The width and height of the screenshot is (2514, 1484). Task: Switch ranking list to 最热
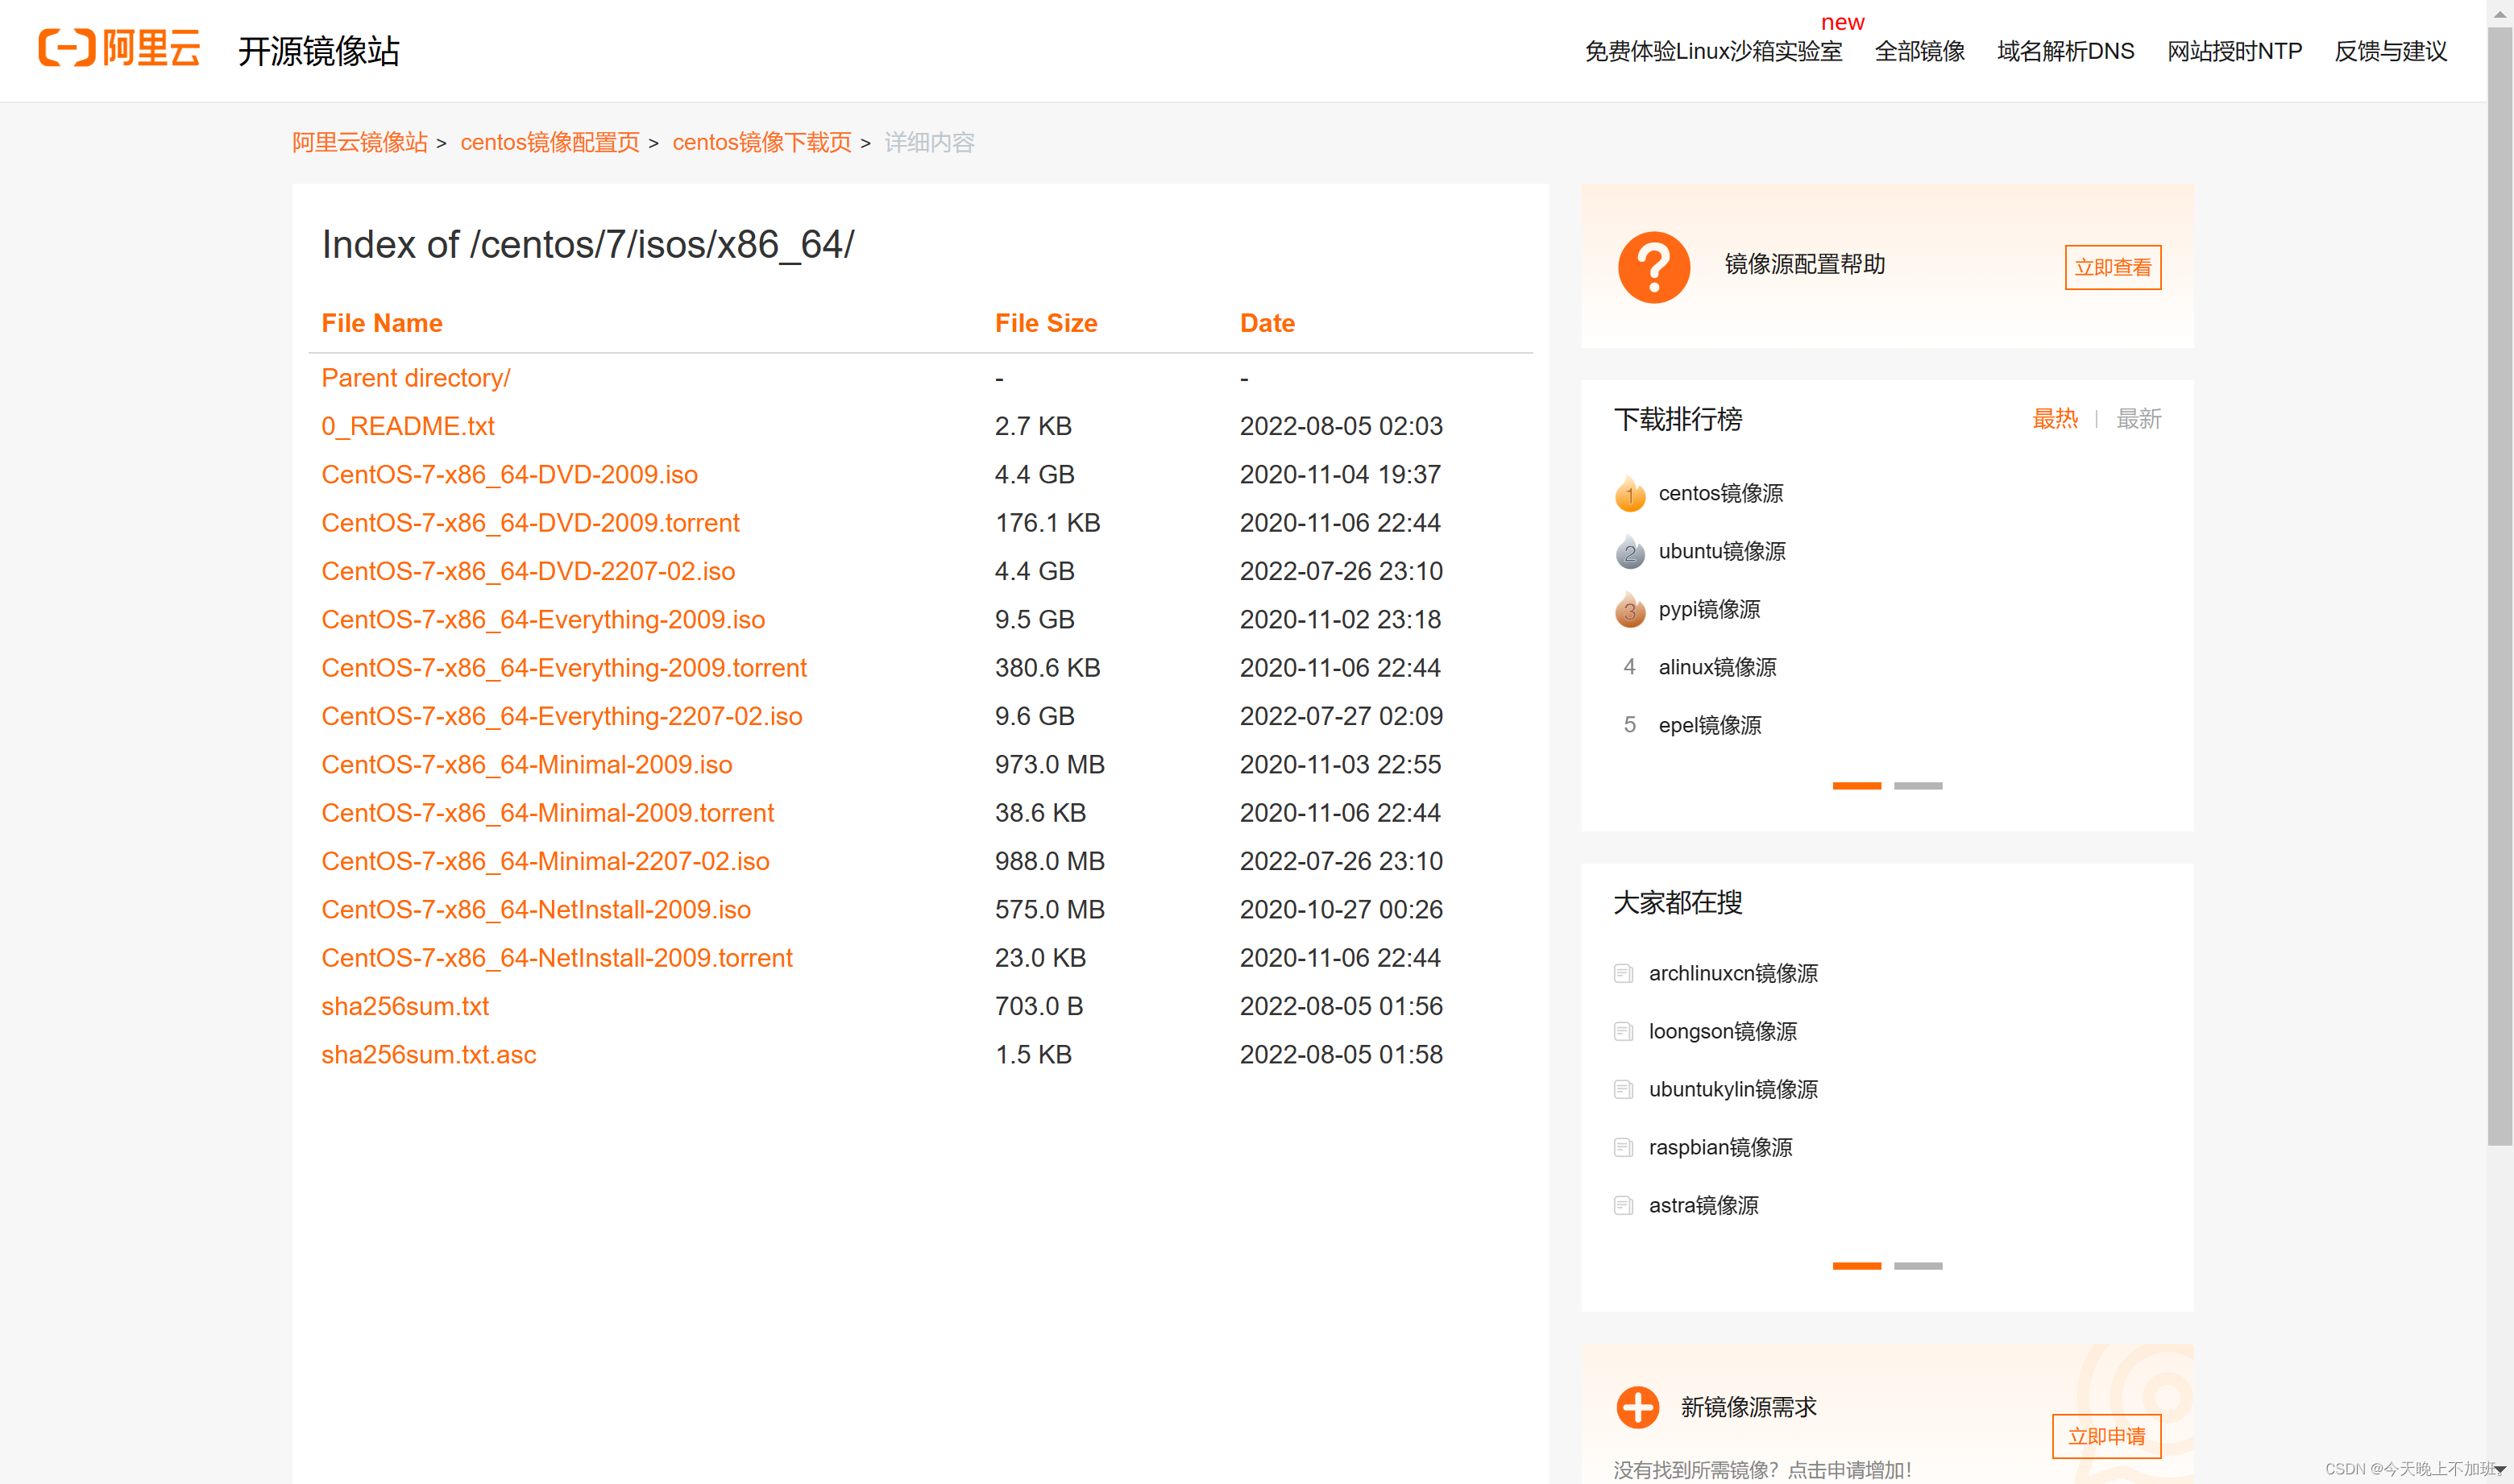(2055, 419)
